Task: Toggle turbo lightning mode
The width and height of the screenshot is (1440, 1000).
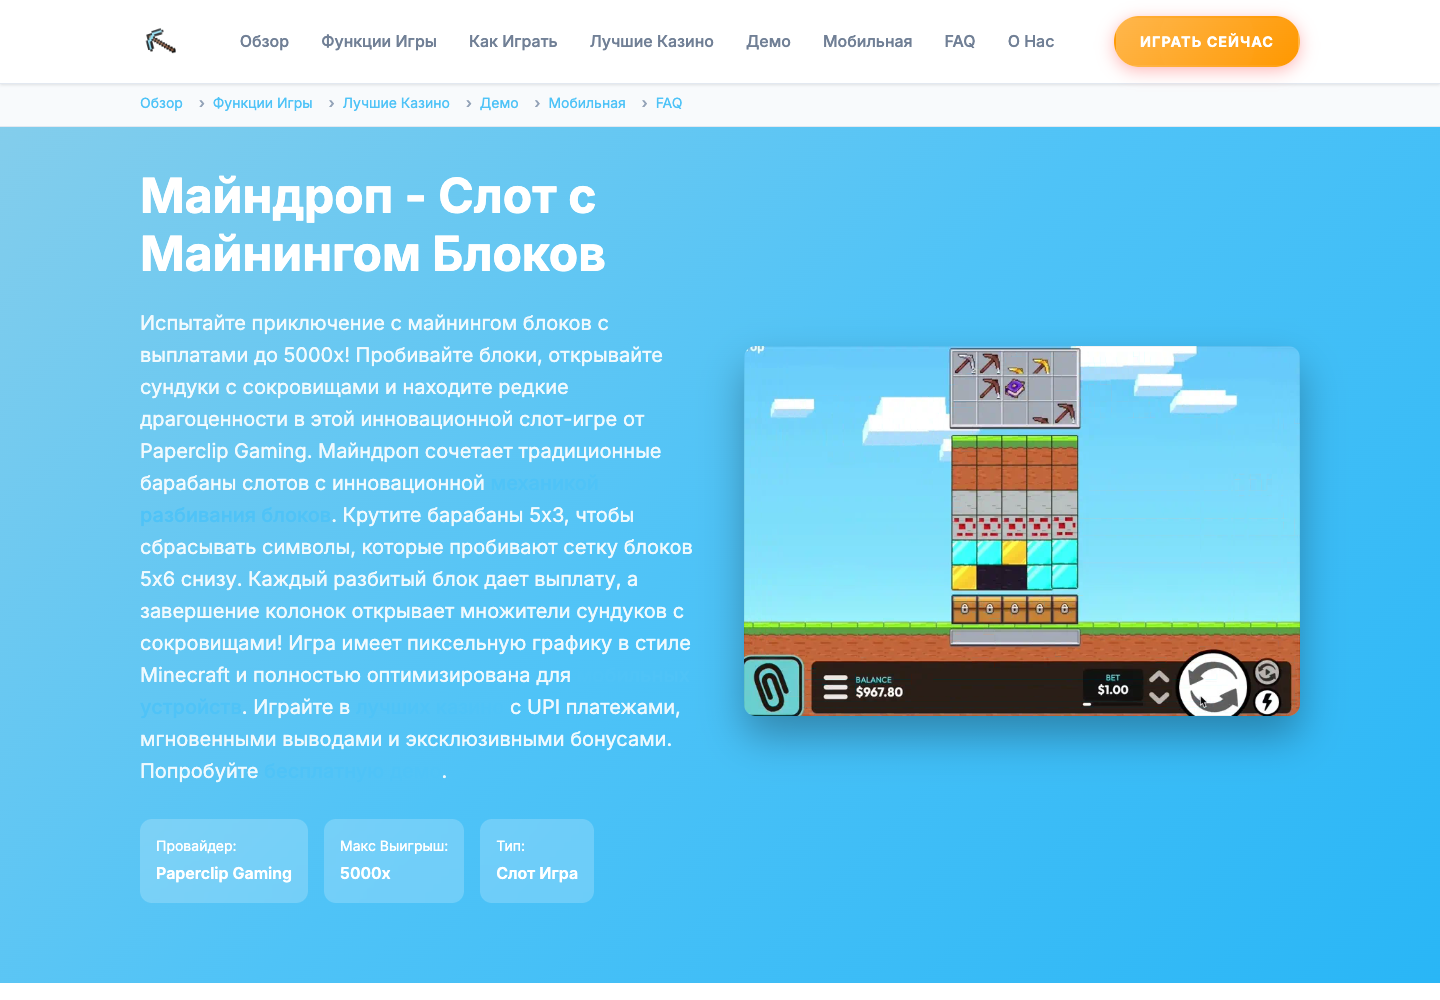Action: point(1267,702)
